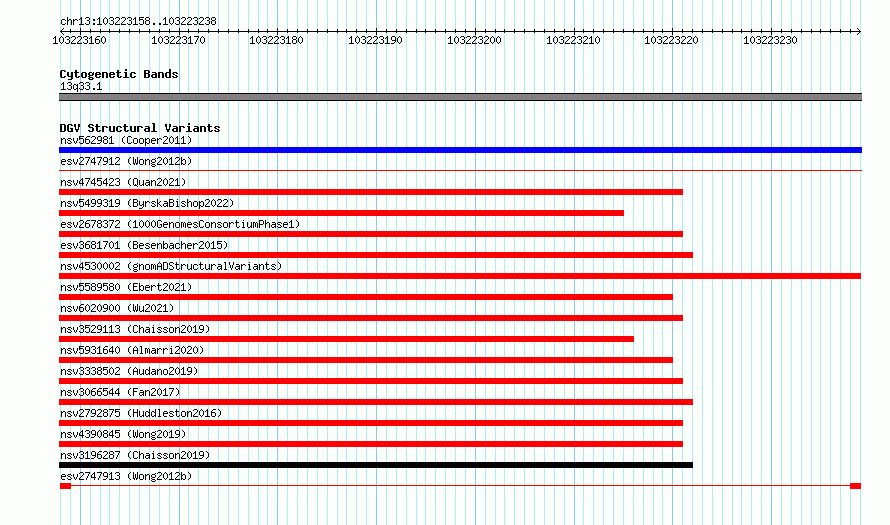Open the nsv3066544 (Fan2017) label
The height and width of the screenshot is (525, 890).
pos(120,392)
